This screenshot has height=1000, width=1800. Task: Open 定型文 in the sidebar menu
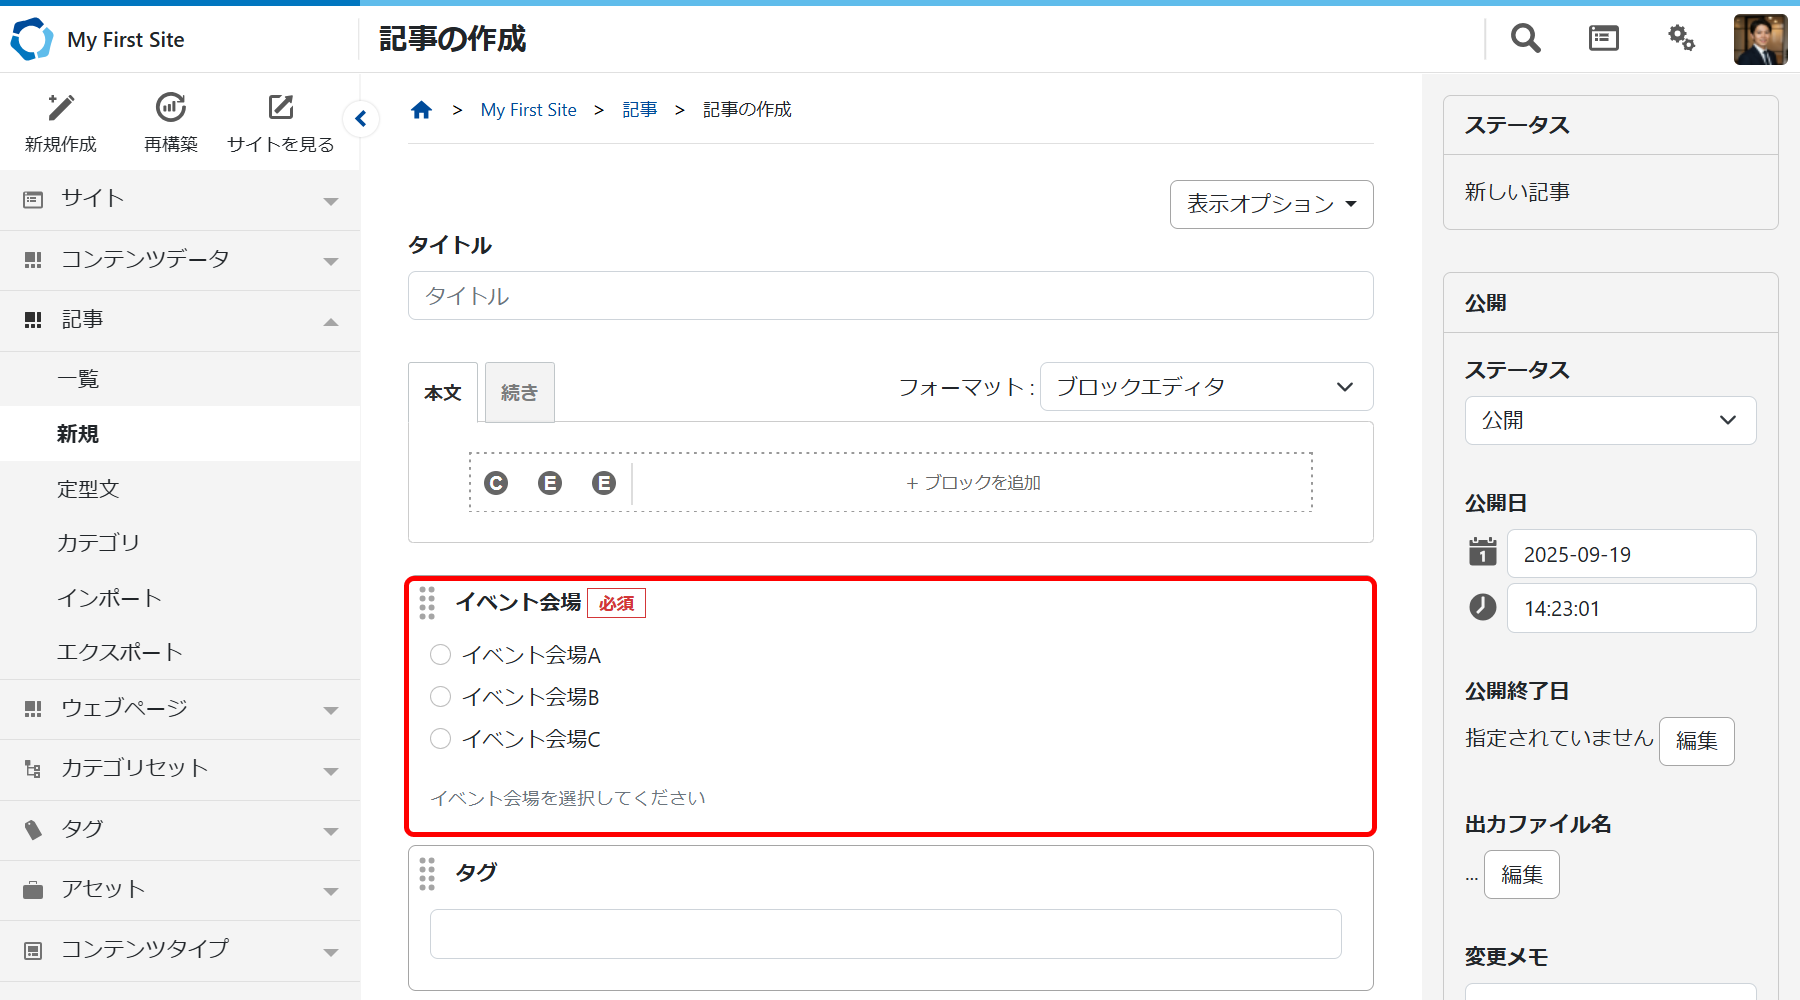88,489
